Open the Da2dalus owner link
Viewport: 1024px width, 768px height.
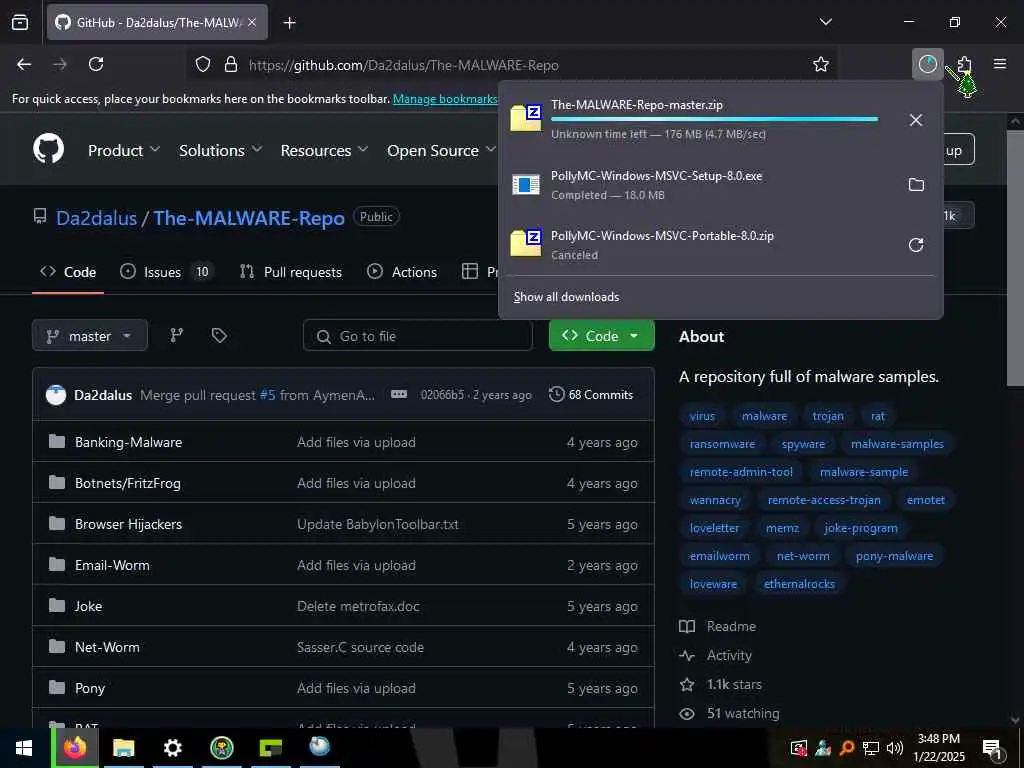(97, 218)
